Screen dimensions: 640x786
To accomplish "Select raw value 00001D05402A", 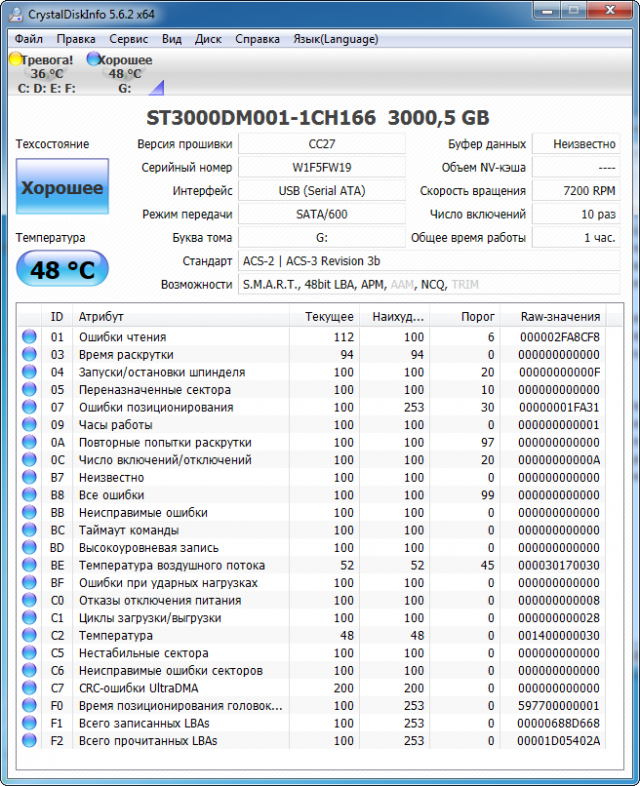I will click(x=559, y=740).
